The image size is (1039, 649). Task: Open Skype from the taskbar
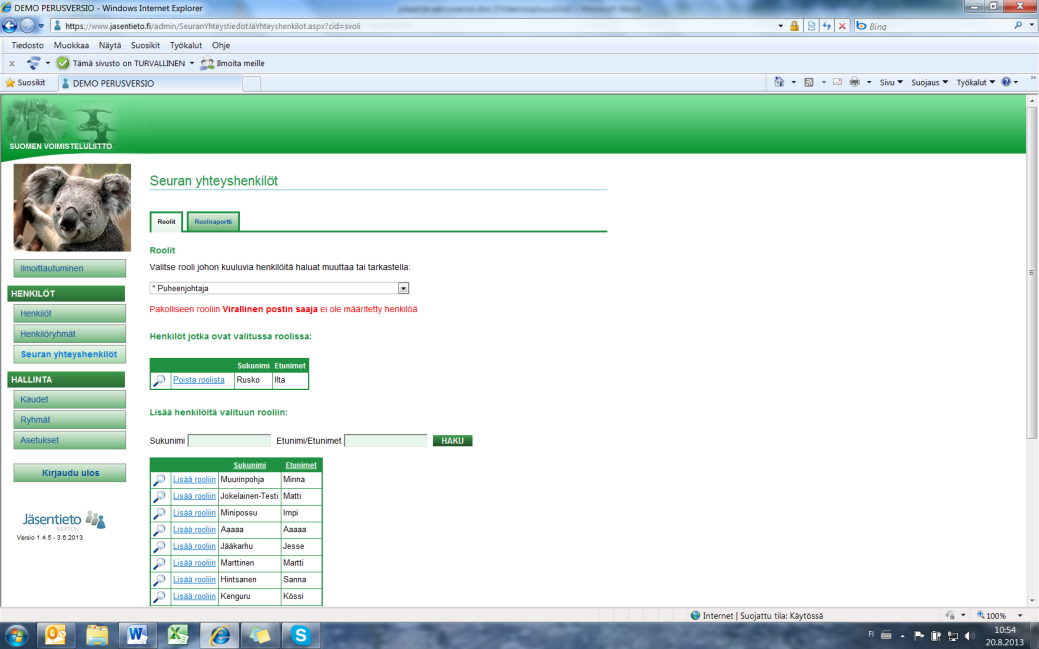tap(300, 635)
